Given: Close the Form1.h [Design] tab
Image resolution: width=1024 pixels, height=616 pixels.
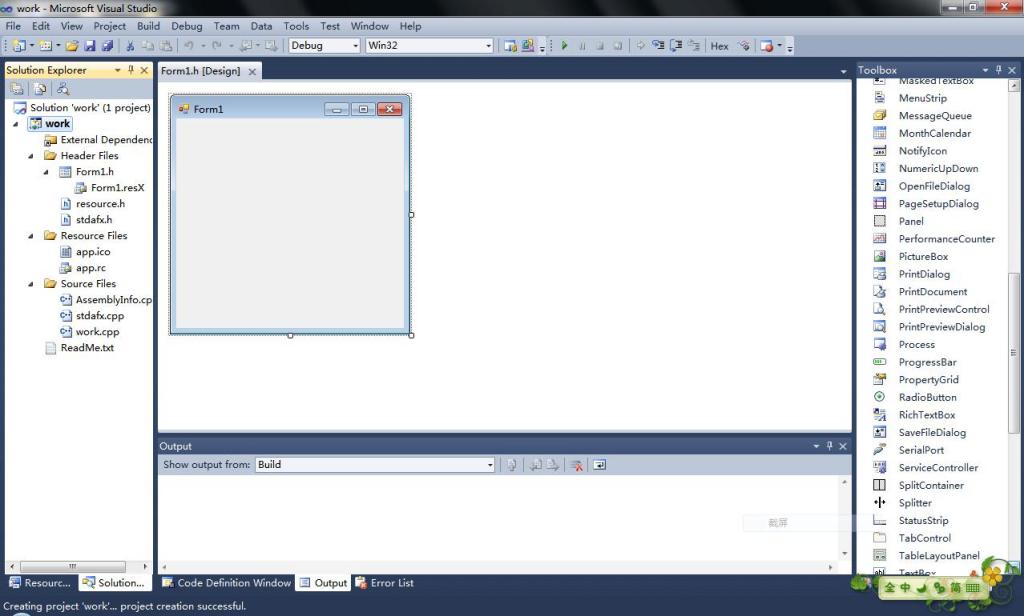Looking at the screenshot, I should click(252, 71).
